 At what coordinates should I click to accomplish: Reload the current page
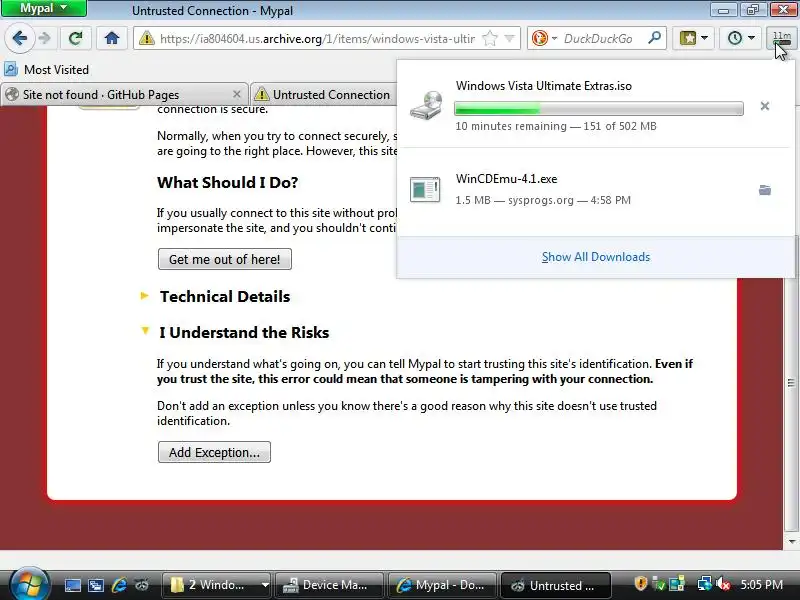76,38
